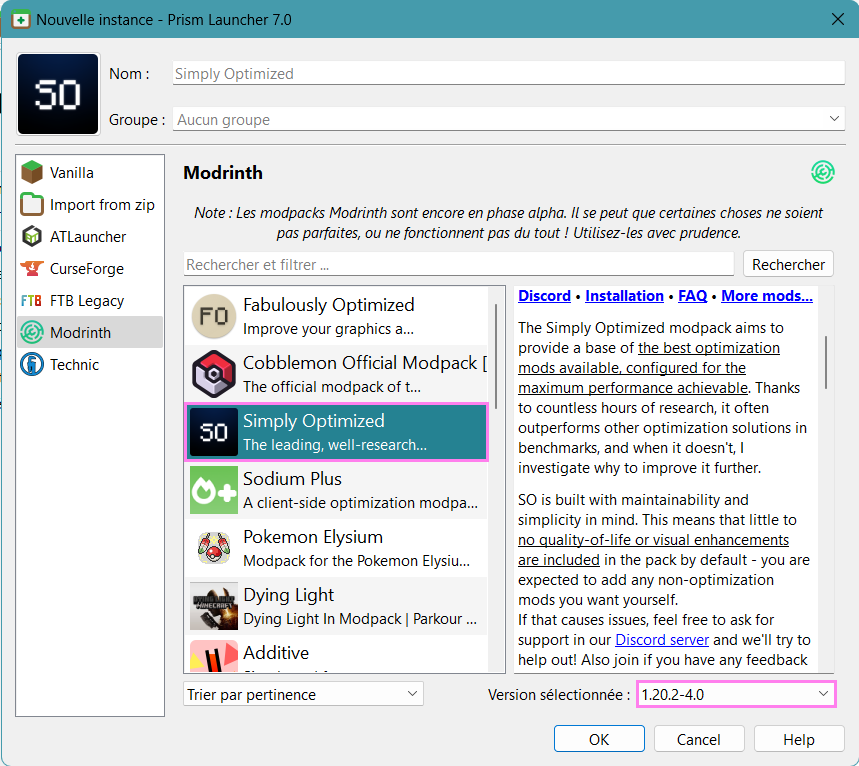Click the description panel vertical scrollbar
Viewport: 859px width, 766px height.
click(826, 362)
